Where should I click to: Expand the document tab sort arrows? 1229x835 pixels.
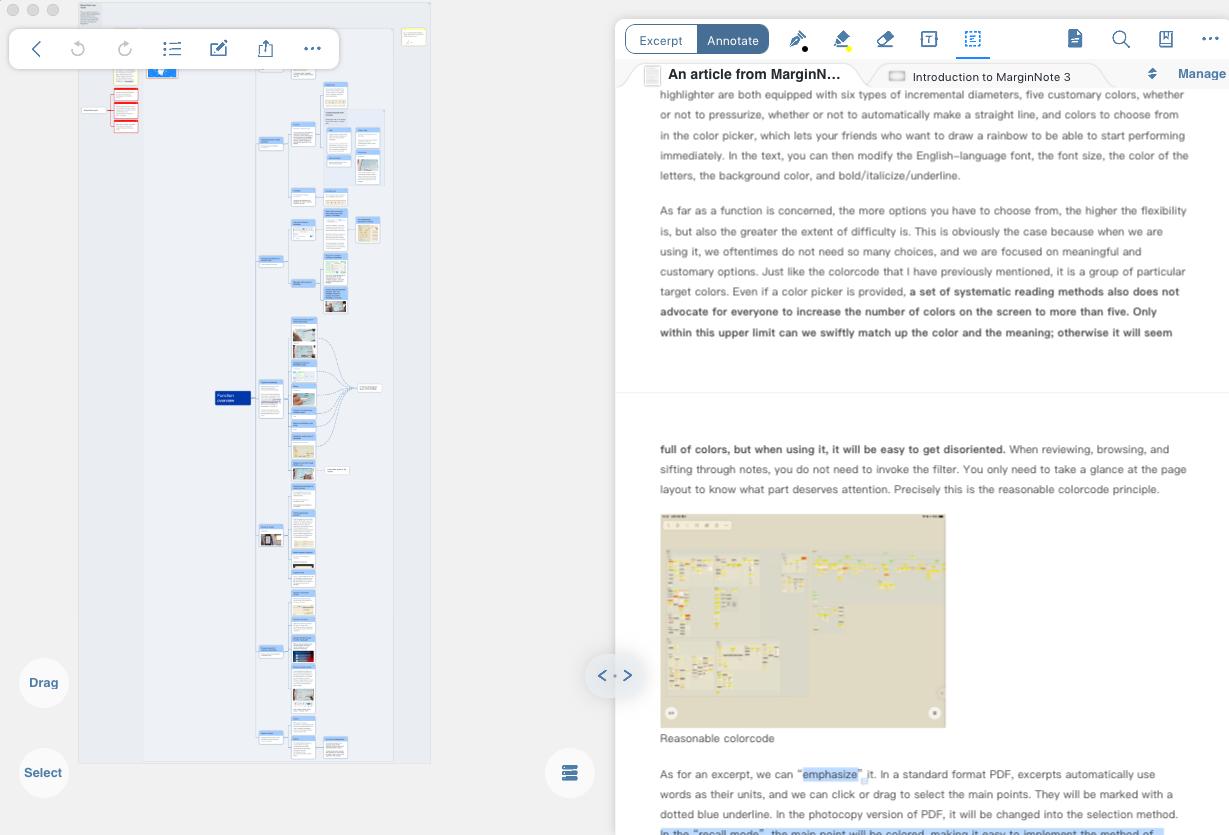point(1152,74)
